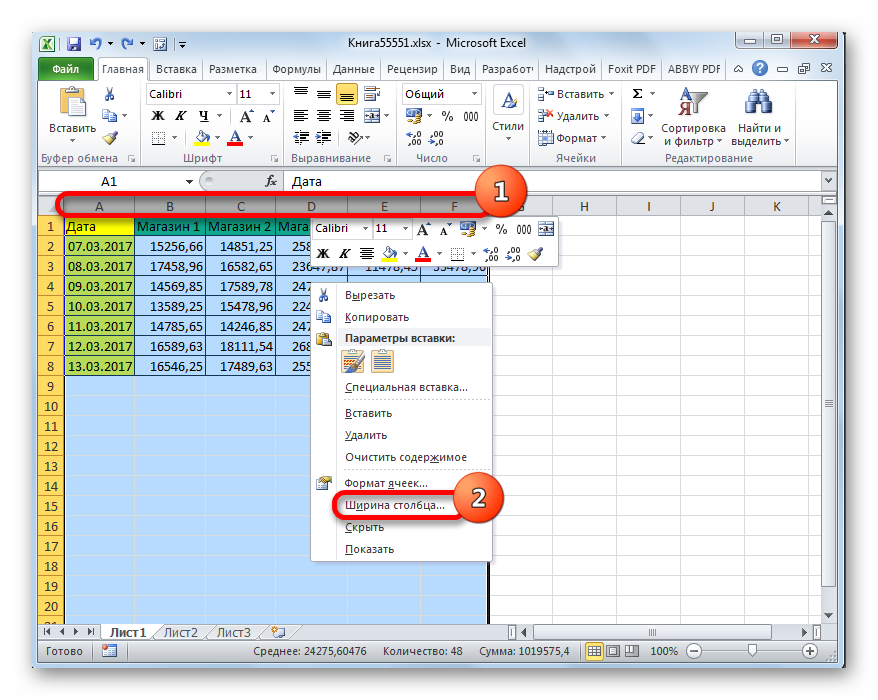The image size is (878, 700).
Task: Switch to the Формулы ribbon tab
Action: [x=295, y=70]
